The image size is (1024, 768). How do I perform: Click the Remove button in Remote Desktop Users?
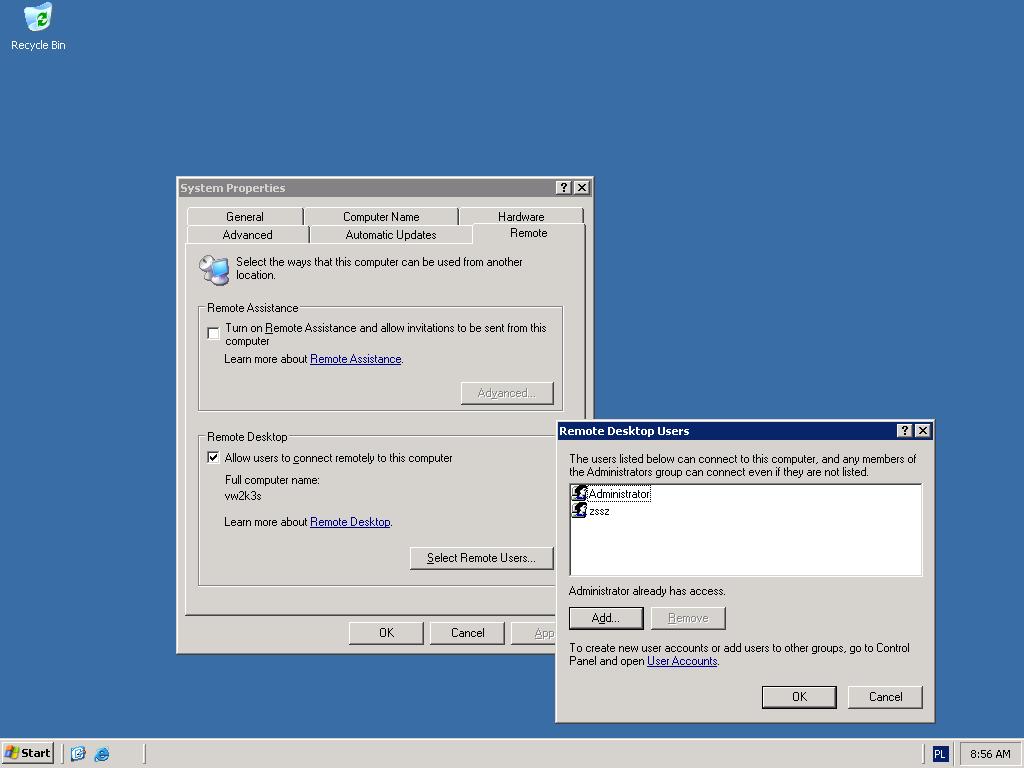tap(688, 618)
